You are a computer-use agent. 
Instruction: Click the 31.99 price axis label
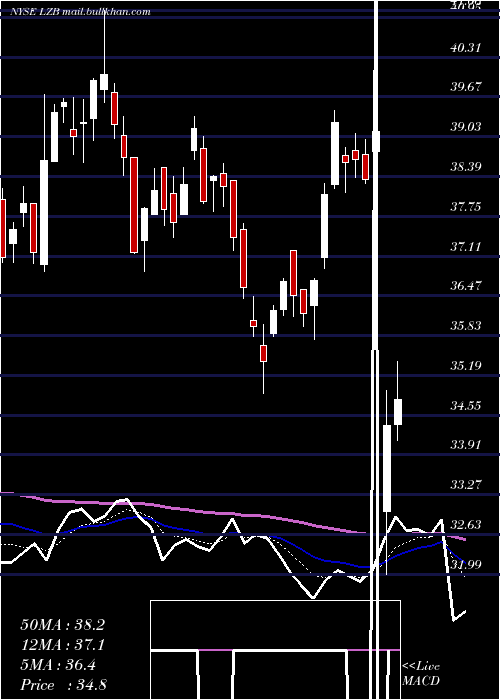click(x=466, y=564)
